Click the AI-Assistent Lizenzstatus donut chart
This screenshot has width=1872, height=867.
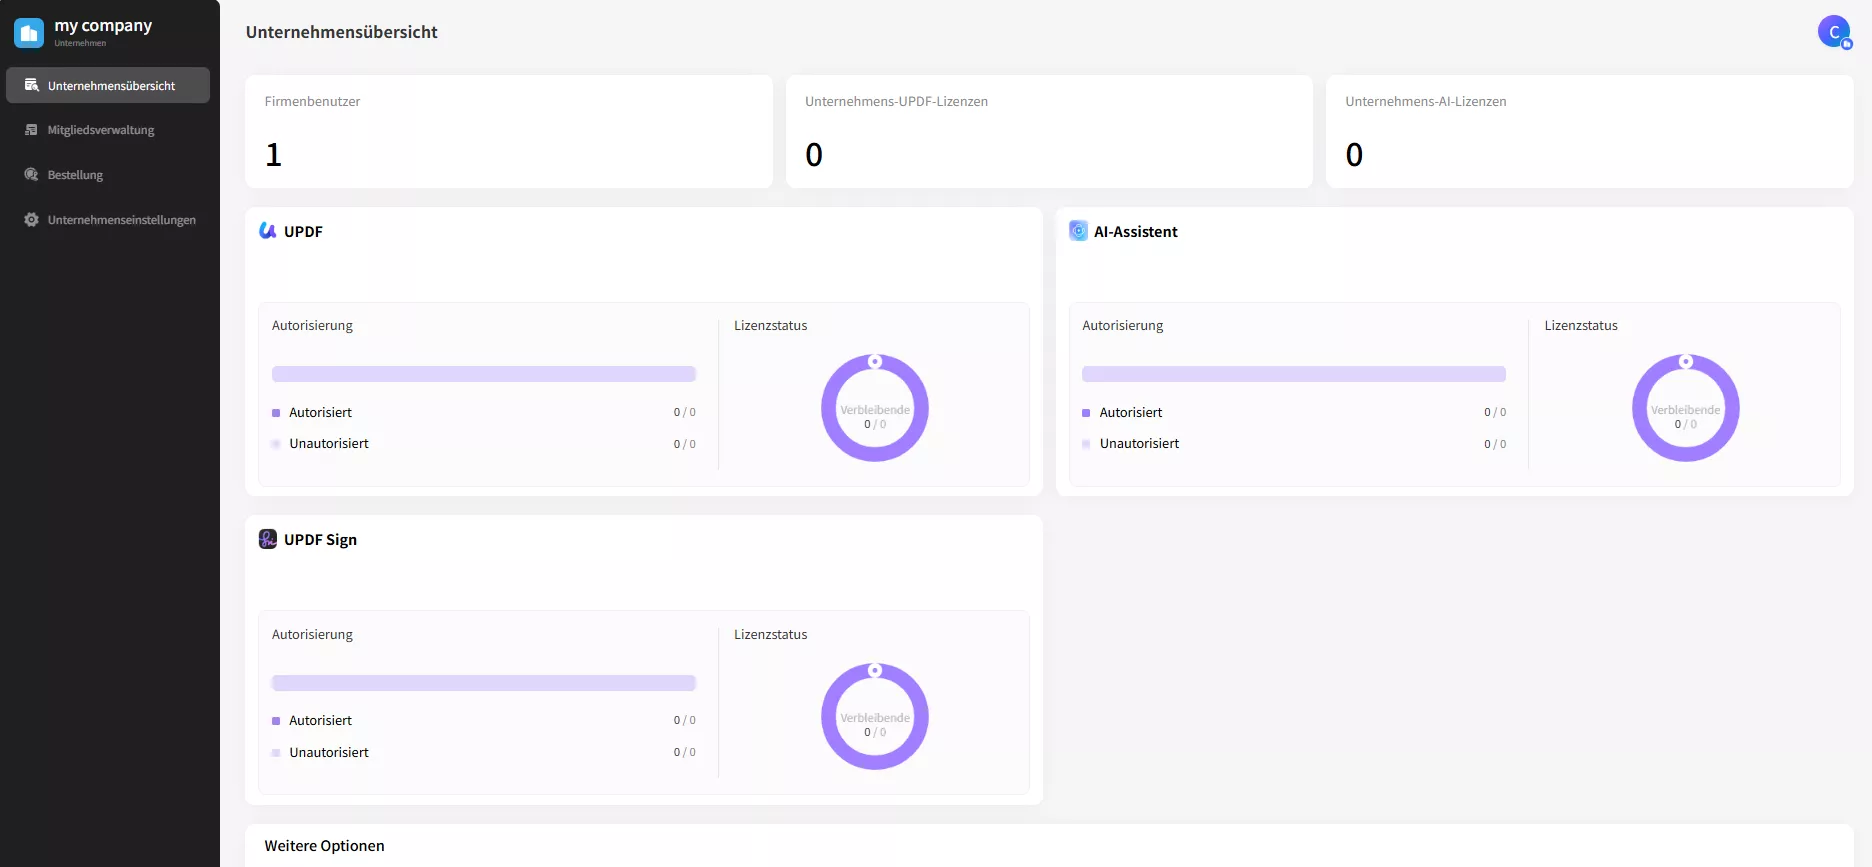click(x=1685, y=408)
